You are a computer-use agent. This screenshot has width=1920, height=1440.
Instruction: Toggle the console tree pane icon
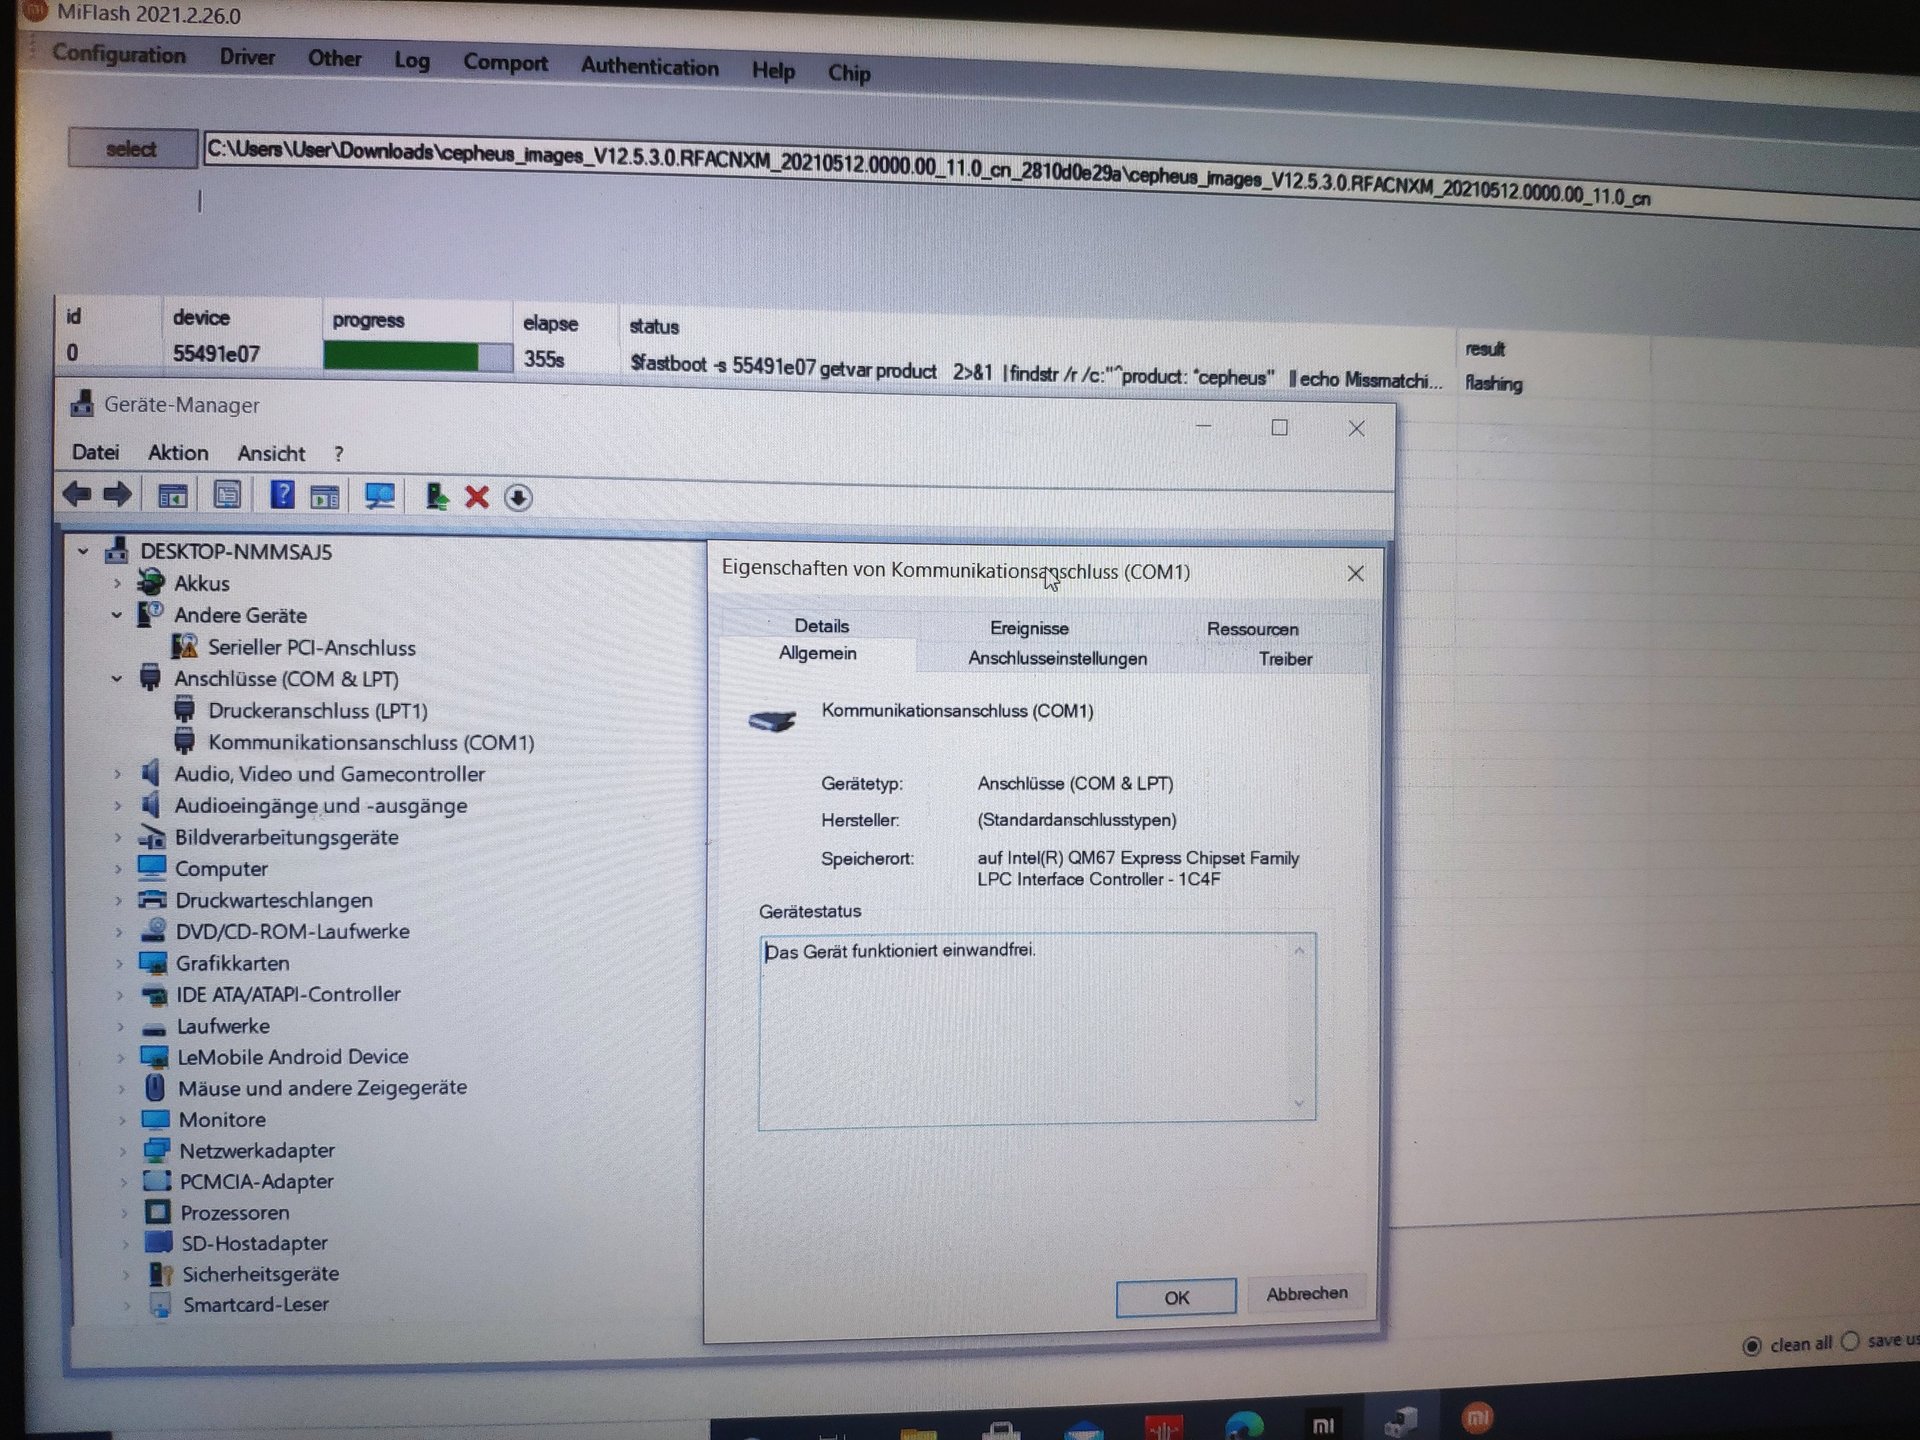(x=172, y=495)
